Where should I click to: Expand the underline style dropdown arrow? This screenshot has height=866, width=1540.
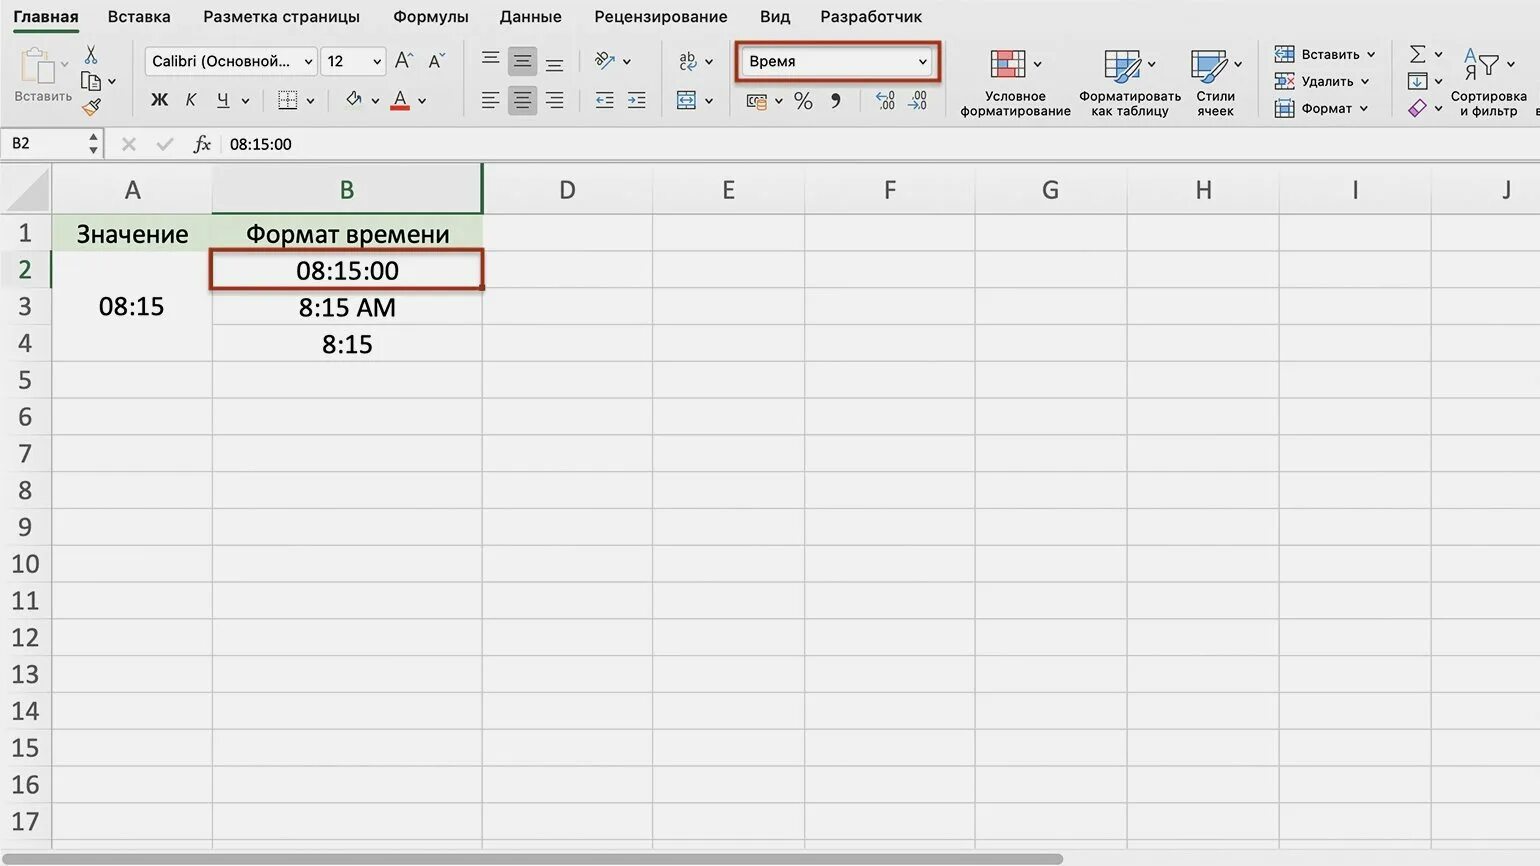[245, 101]
